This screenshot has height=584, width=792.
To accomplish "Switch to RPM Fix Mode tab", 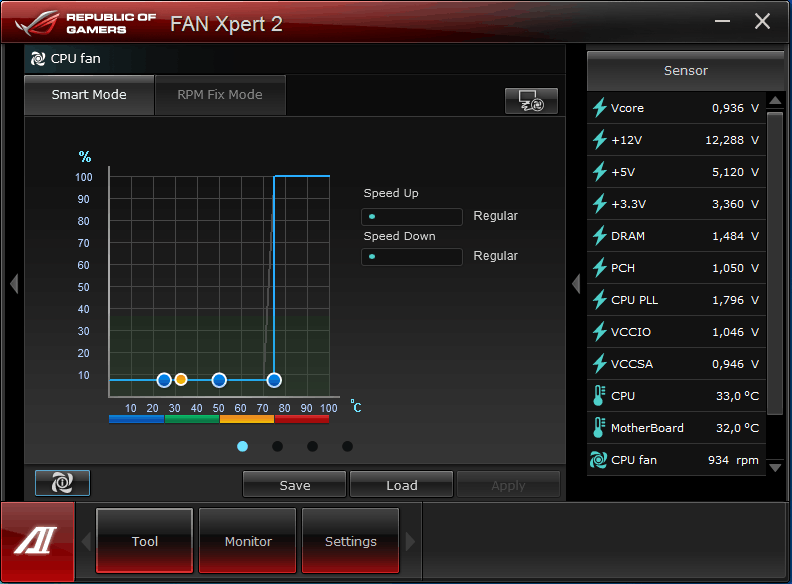I will (x=220, y=95).
